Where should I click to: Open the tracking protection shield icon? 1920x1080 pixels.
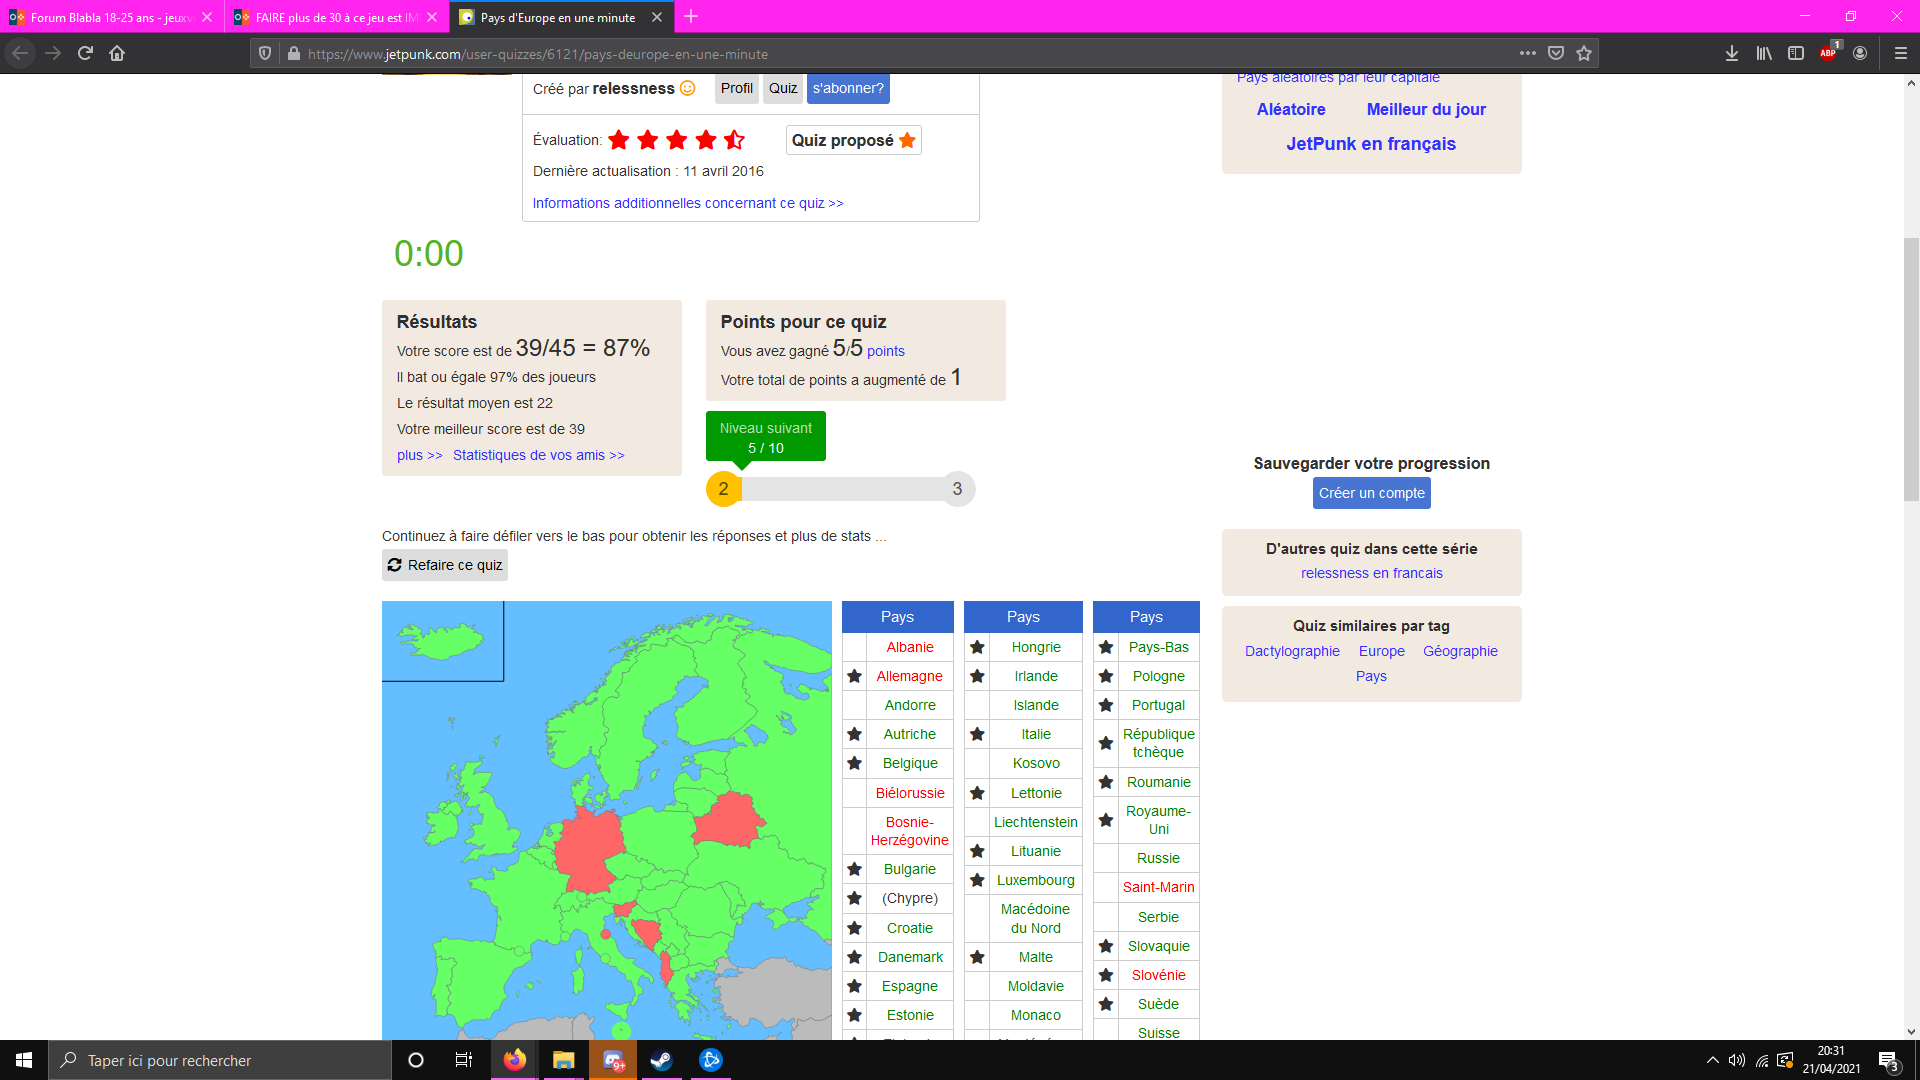point(265,54)
